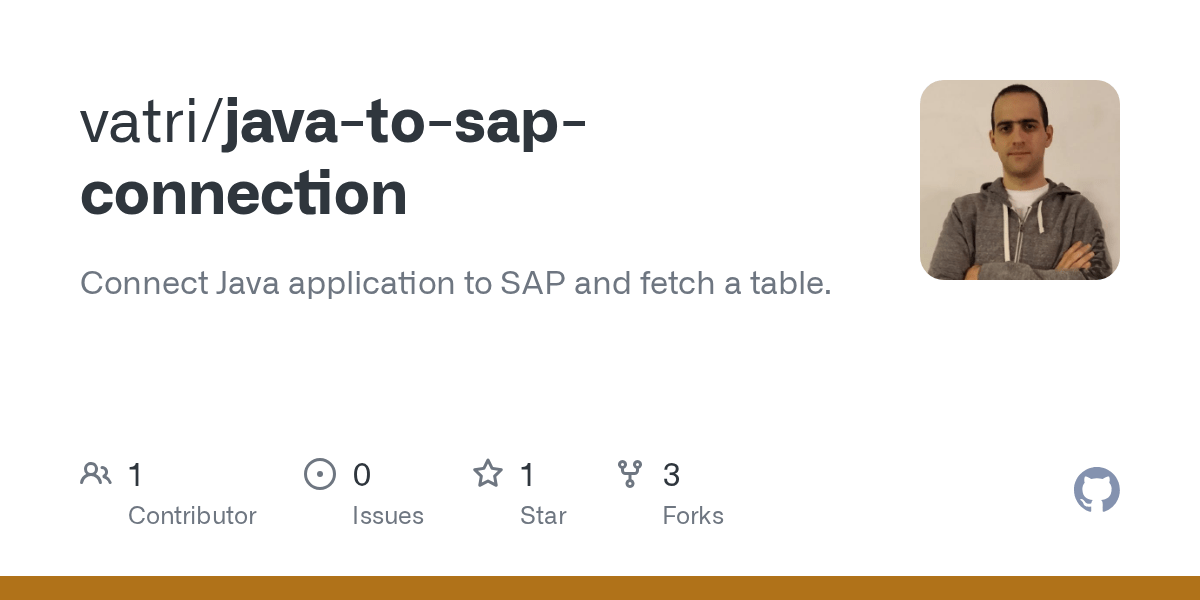
Task: Click the star count number 1
Action: coord(527,475)
